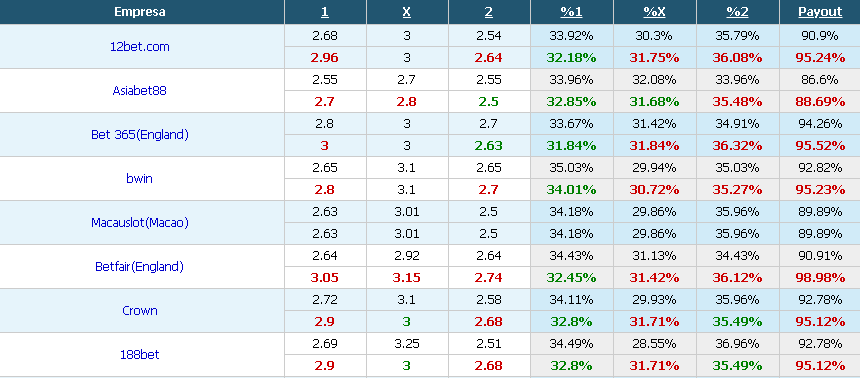This screenshot has width=860, height=378.
Task: Select the 3.25 draw odds for 188bet
Action: [406, 343]
